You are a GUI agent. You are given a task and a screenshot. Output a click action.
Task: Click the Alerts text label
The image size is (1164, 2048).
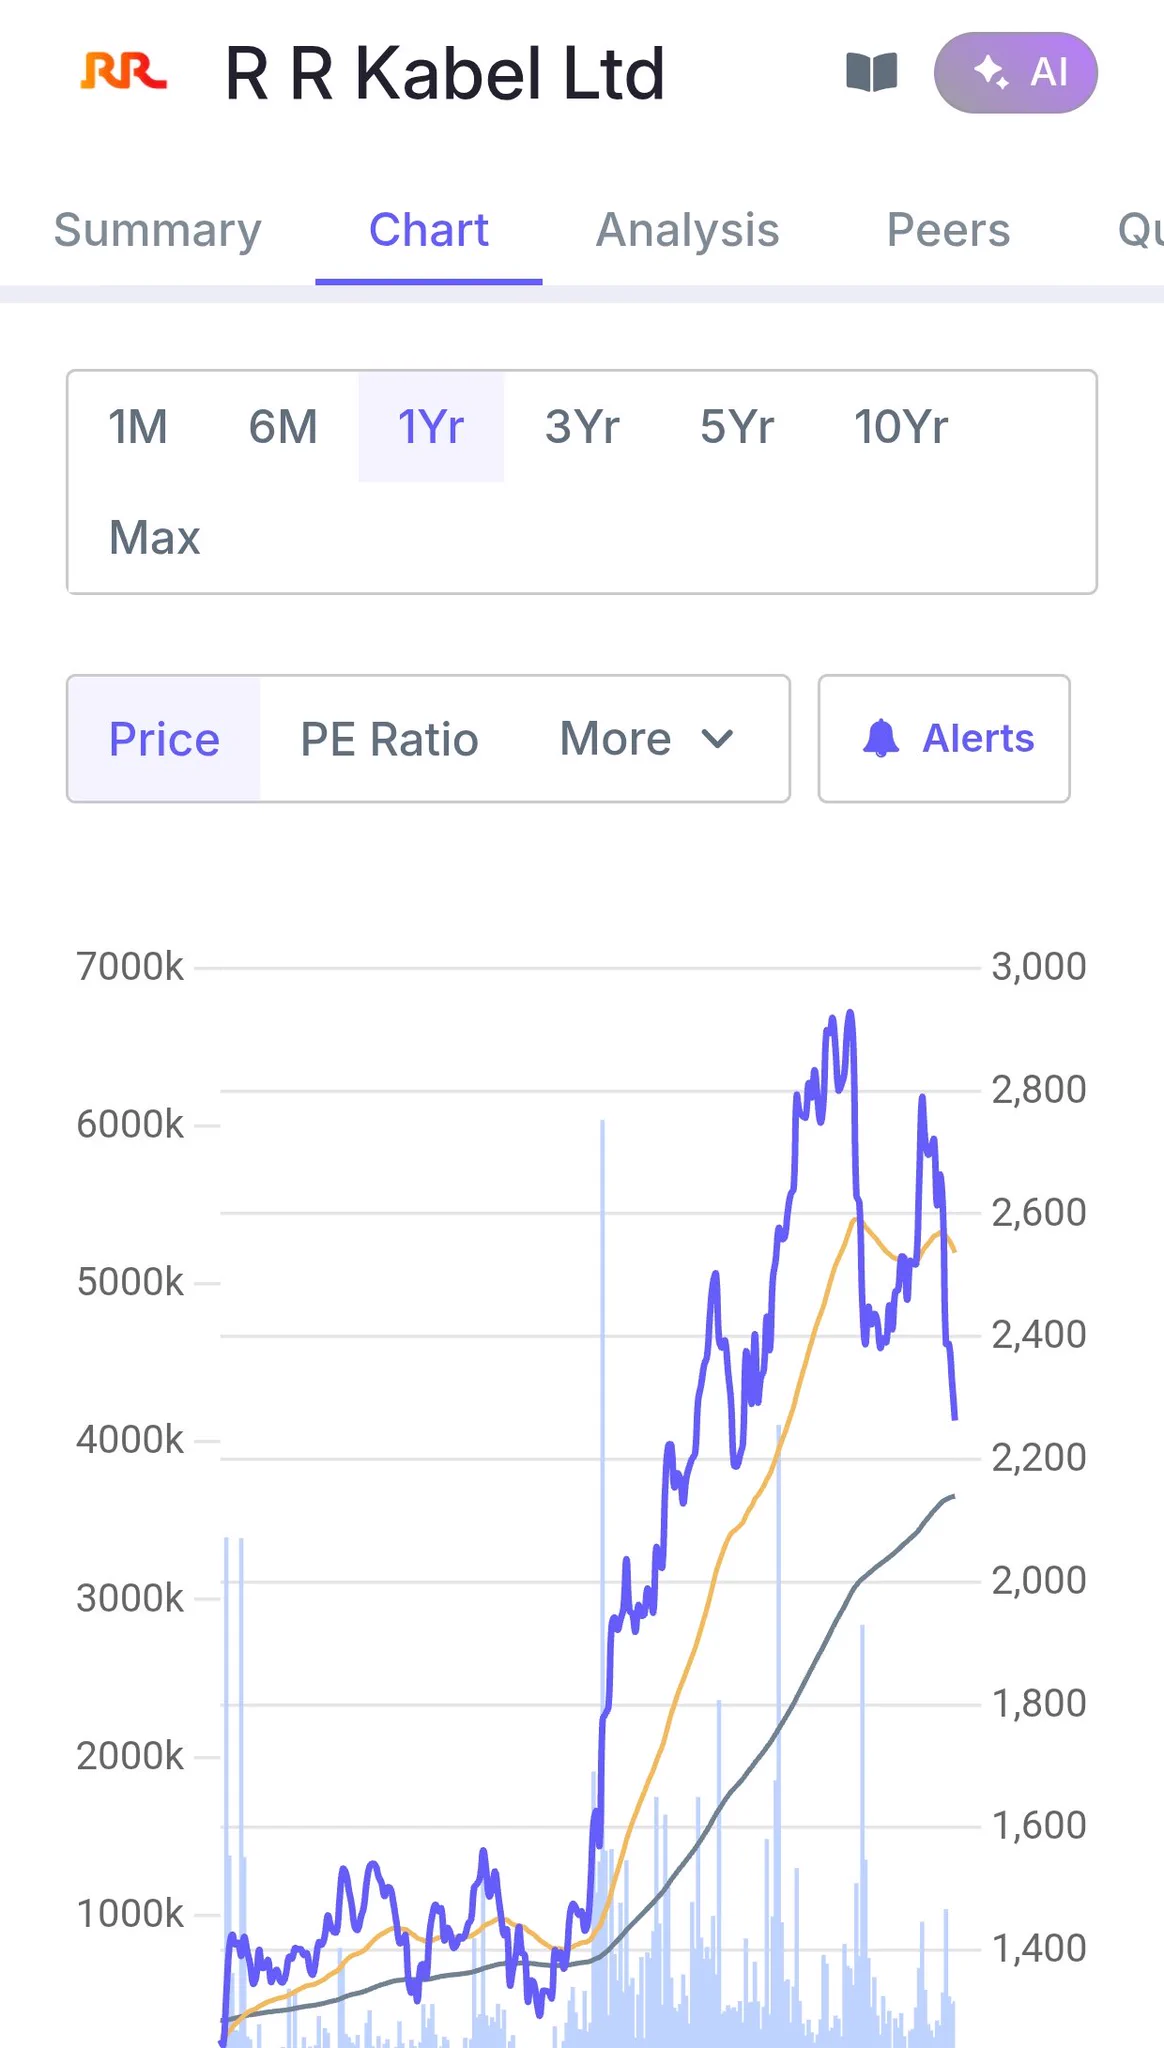click(978, 739)
